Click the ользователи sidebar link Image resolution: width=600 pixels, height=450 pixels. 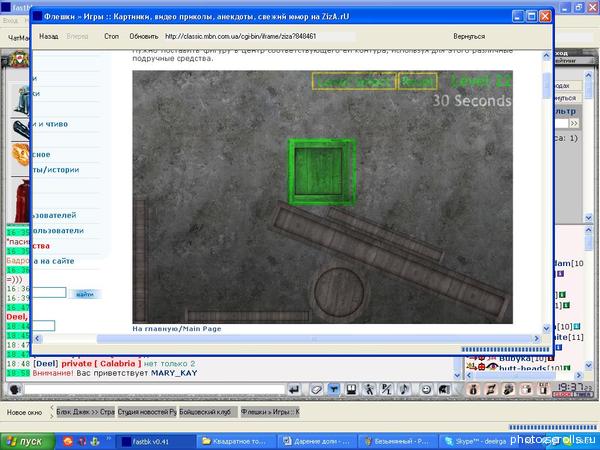58,231
